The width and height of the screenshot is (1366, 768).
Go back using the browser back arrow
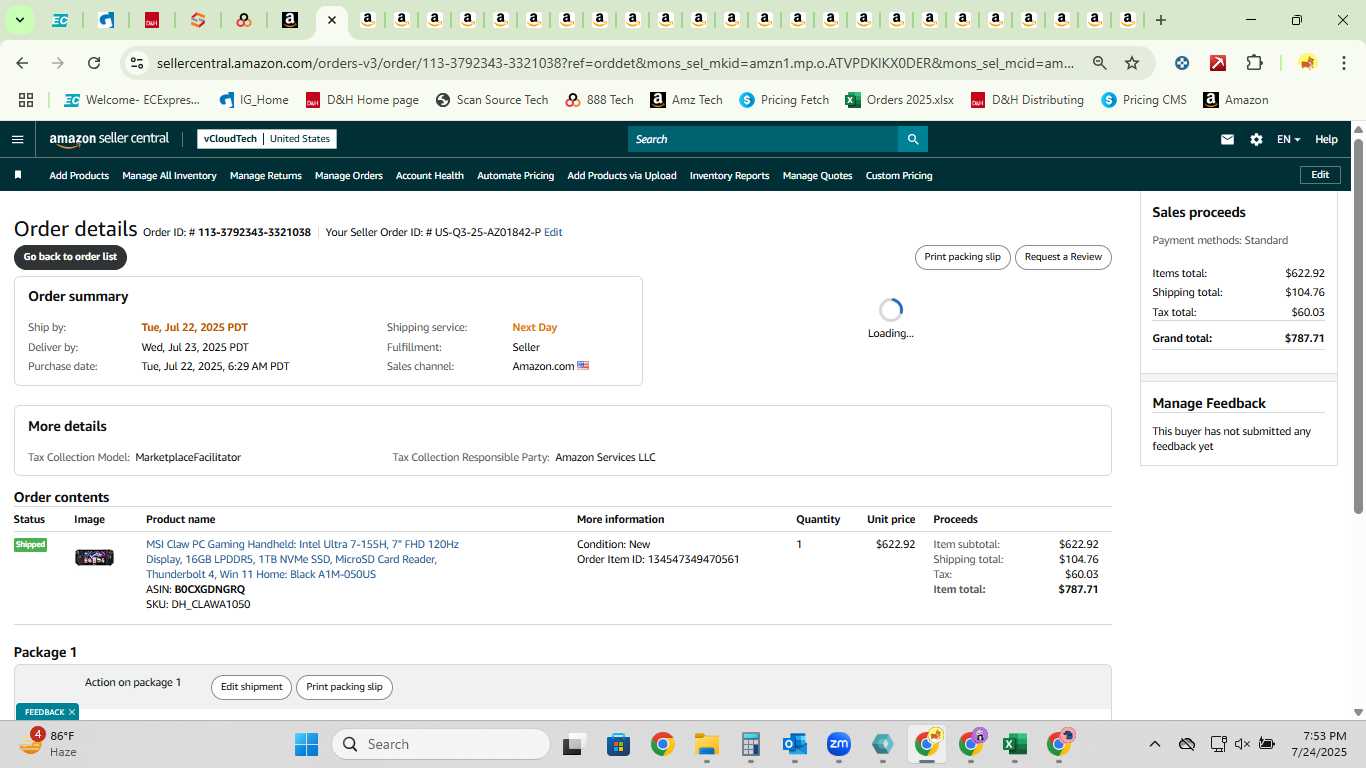[x=22, y=63]
